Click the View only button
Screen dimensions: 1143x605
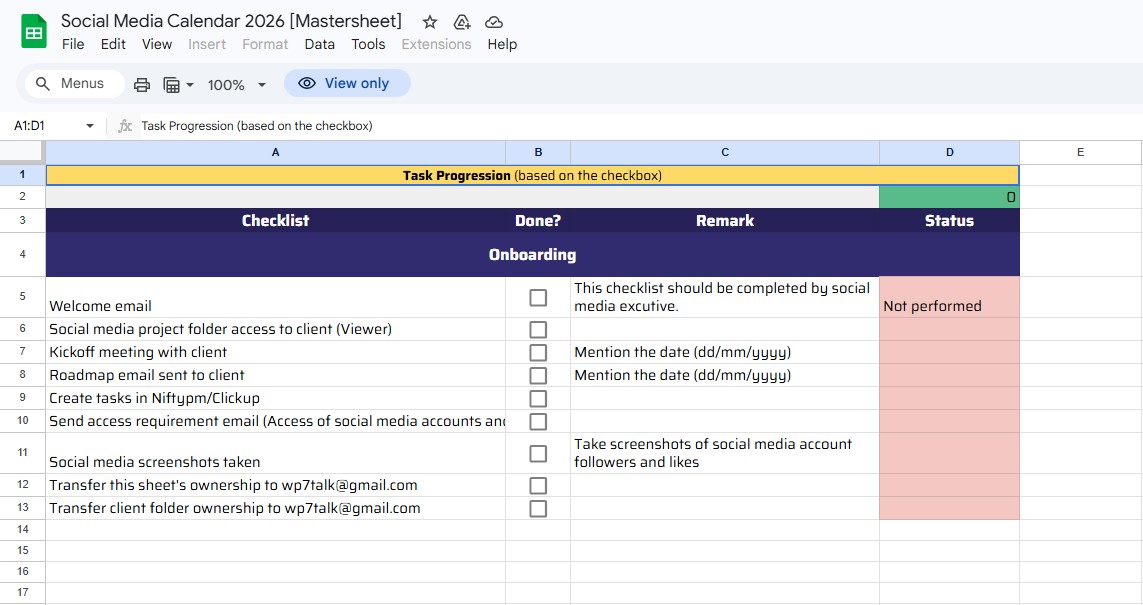347,83
